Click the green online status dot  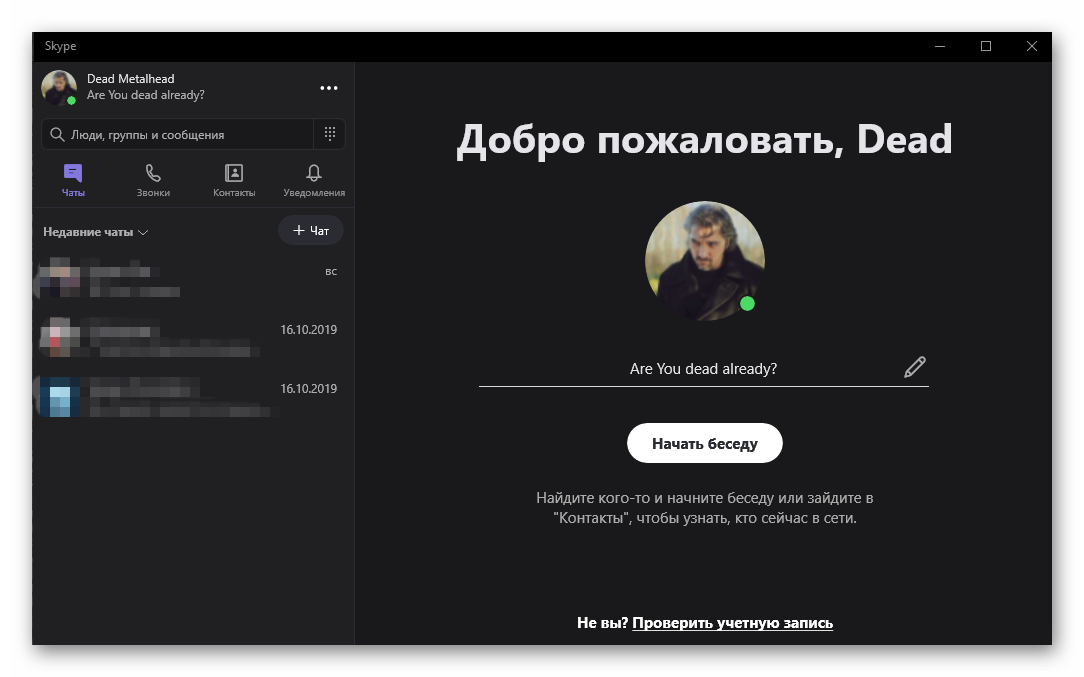coord(747,304)
